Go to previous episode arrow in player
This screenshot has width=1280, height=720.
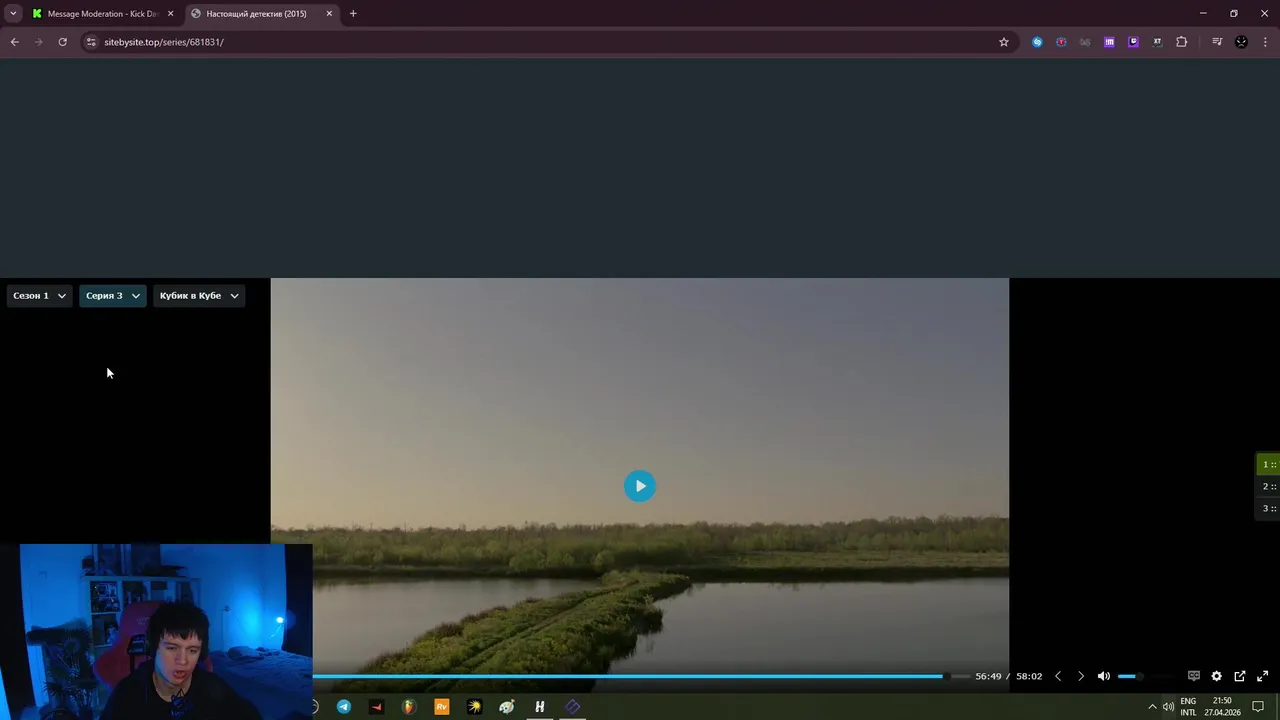pyautogui.click(x=1058, y=676)
